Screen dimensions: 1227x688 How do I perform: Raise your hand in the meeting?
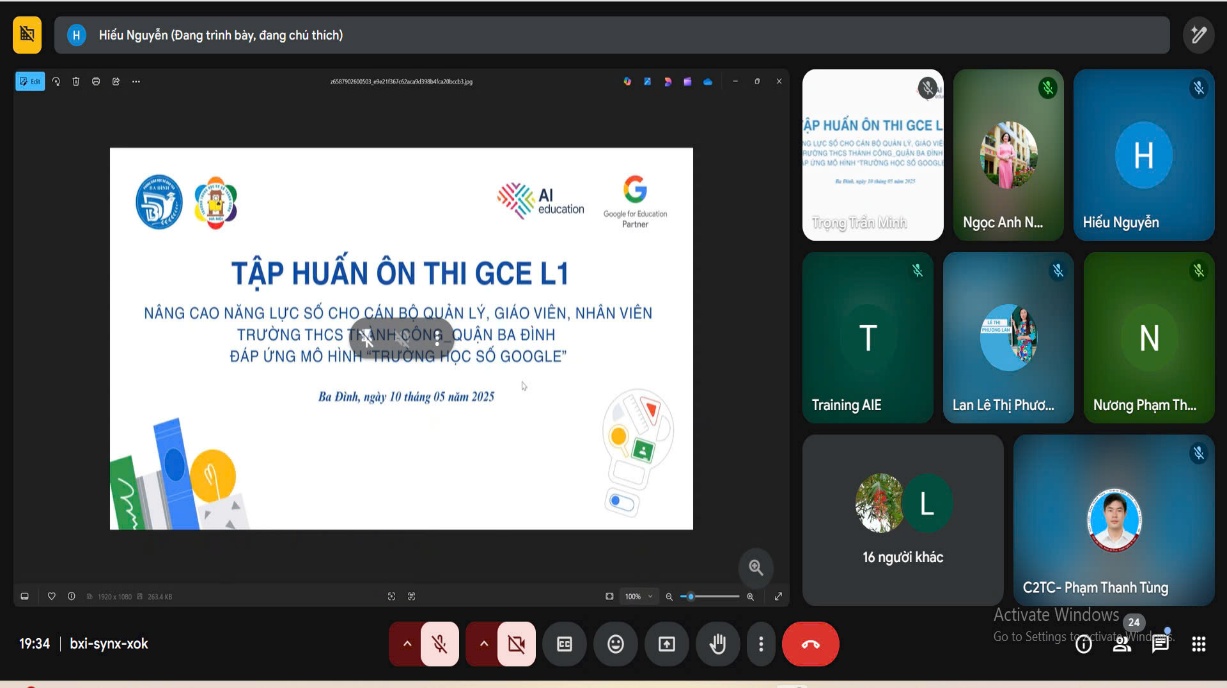pos(718,644)
